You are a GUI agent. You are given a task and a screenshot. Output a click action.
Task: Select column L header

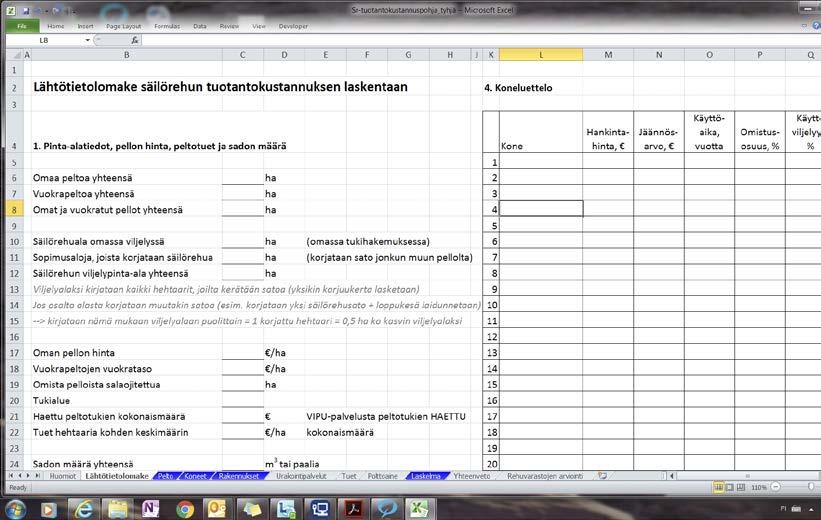coord(541,54)
